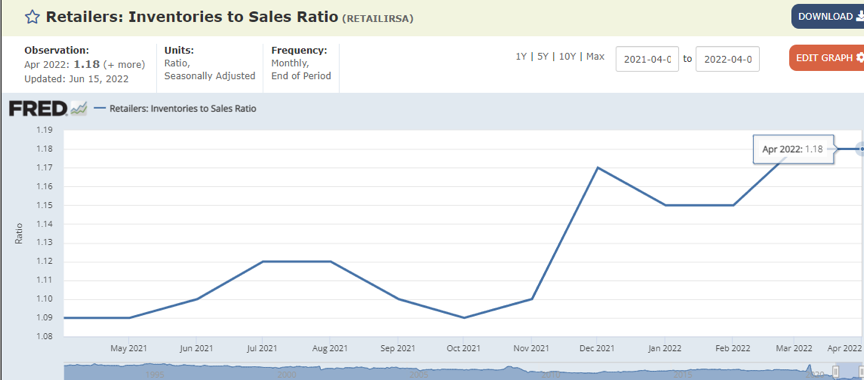Click the Ratio y-axis title
The height and width of the screenshot is (380, 864).
pyautogui.click(x=19, y=233)
